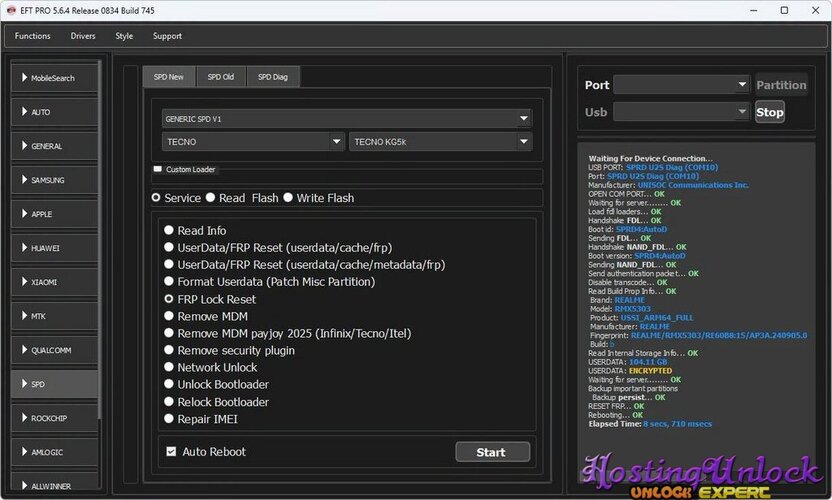Click 'Waiting For Device Connection...' log line
Image resolution: width=832 pixels, height=500 pixels.
point(650,158)
